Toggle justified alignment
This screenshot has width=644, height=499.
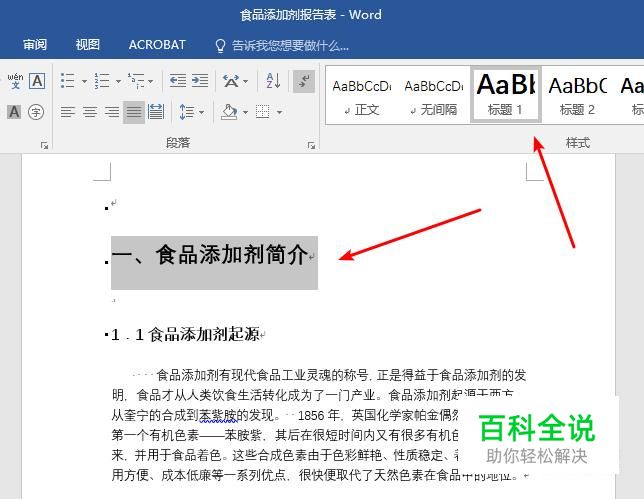click(134, 112)
